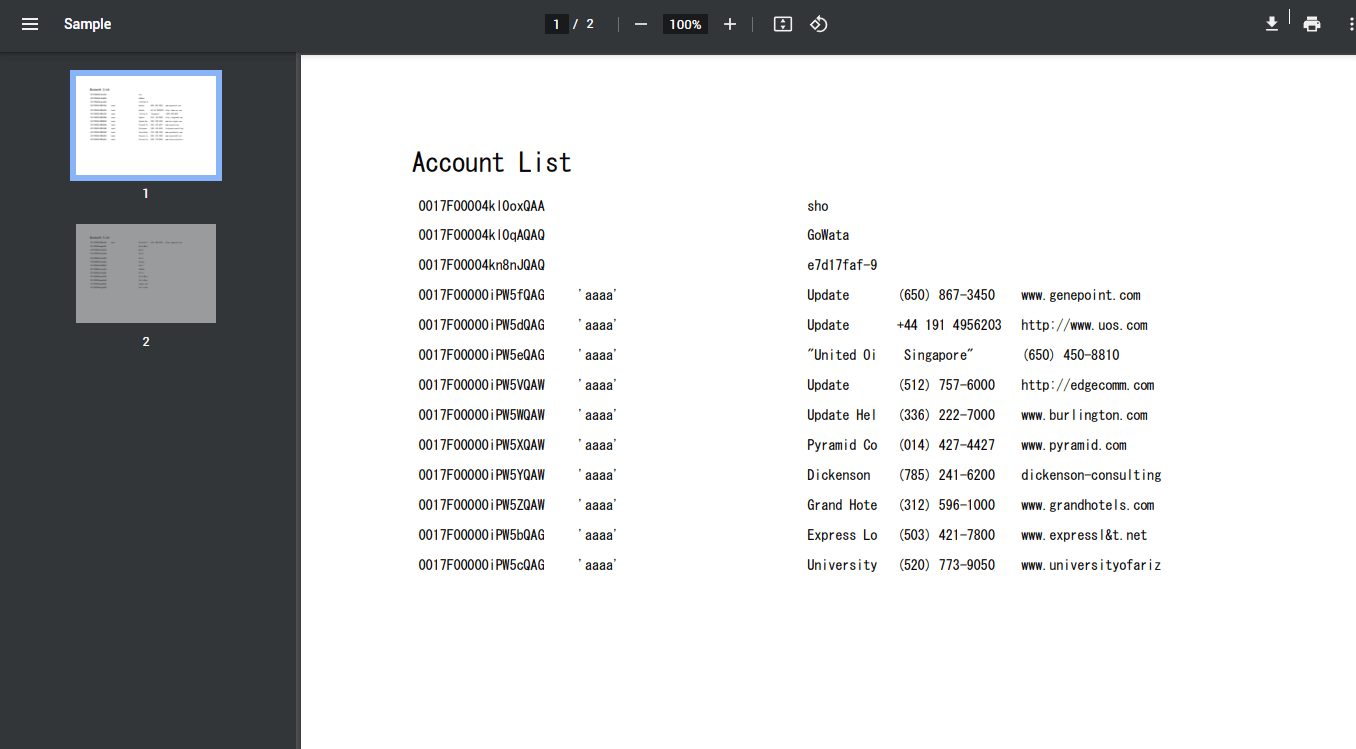Click the www.genepoint.com URL text
This screenshot has height=749, width=1356.
click(1081, 295)
